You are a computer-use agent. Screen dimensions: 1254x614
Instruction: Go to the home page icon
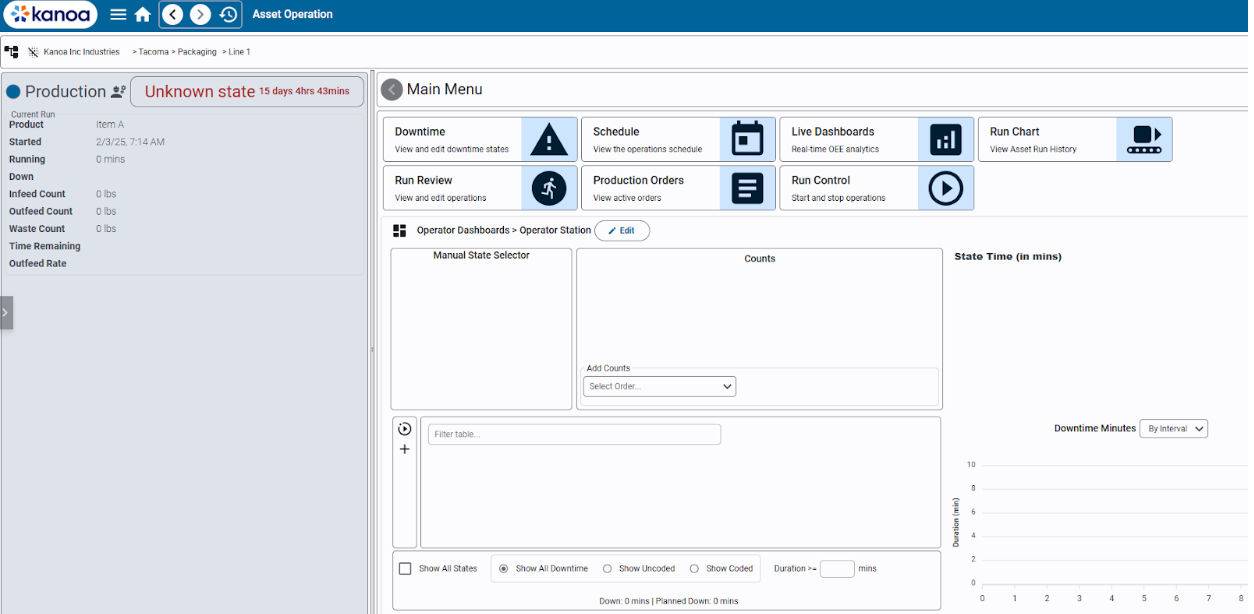coord(143,14)
